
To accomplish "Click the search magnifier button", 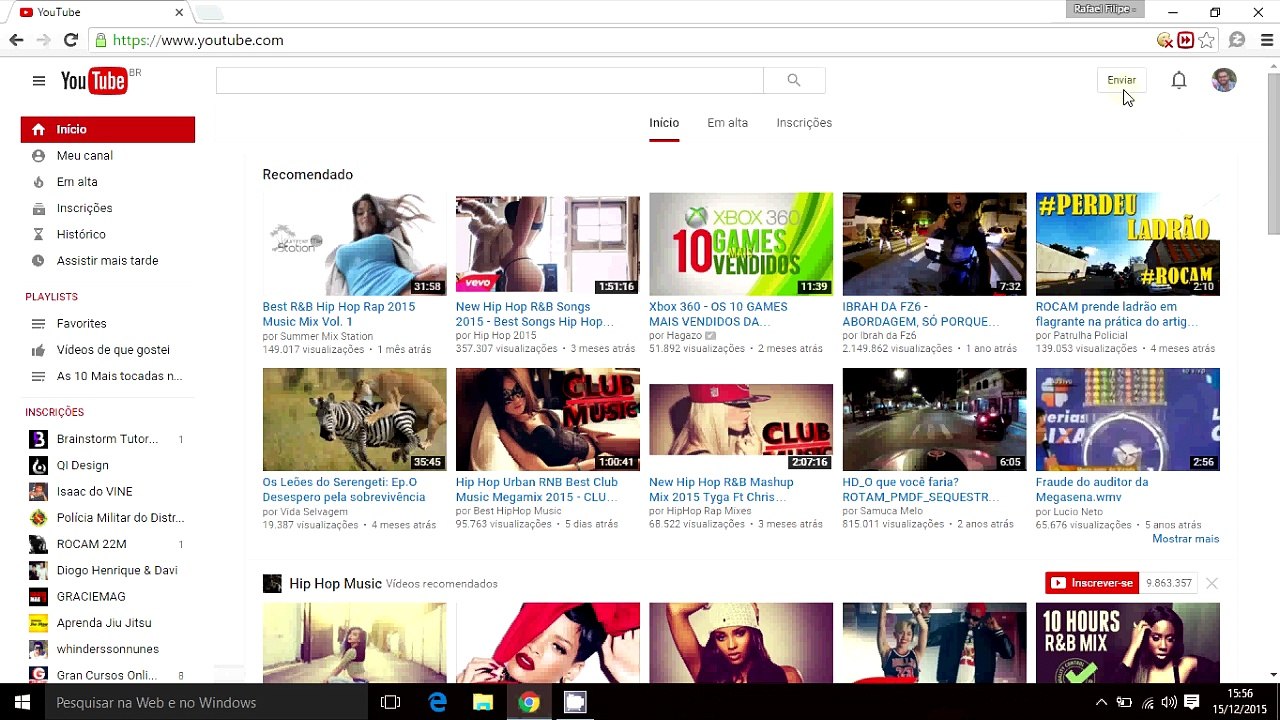I will [794, 80].
